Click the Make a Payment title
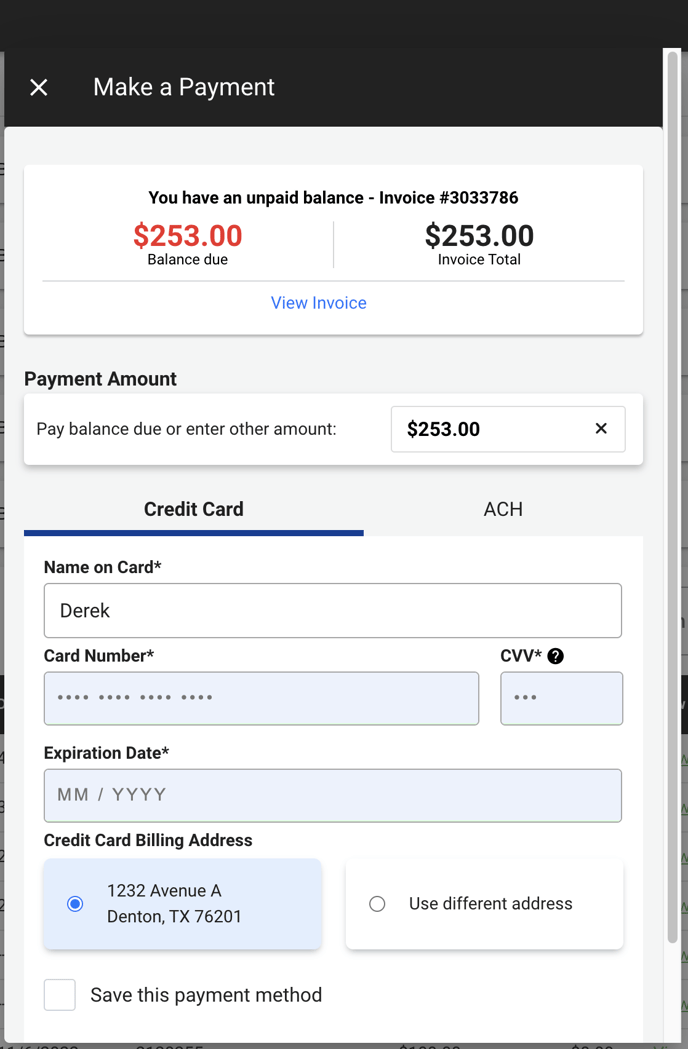The width and height of the screenshot is (688, 1049). click(184, 87)
